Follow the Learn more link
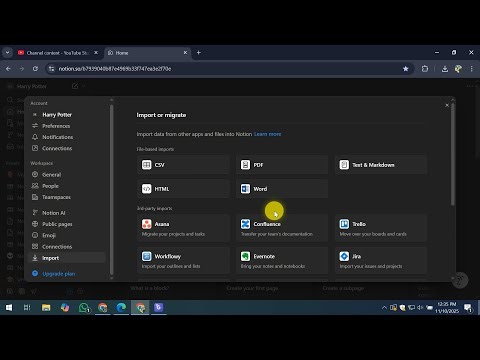480x360 pixels. tap(267, 134)
